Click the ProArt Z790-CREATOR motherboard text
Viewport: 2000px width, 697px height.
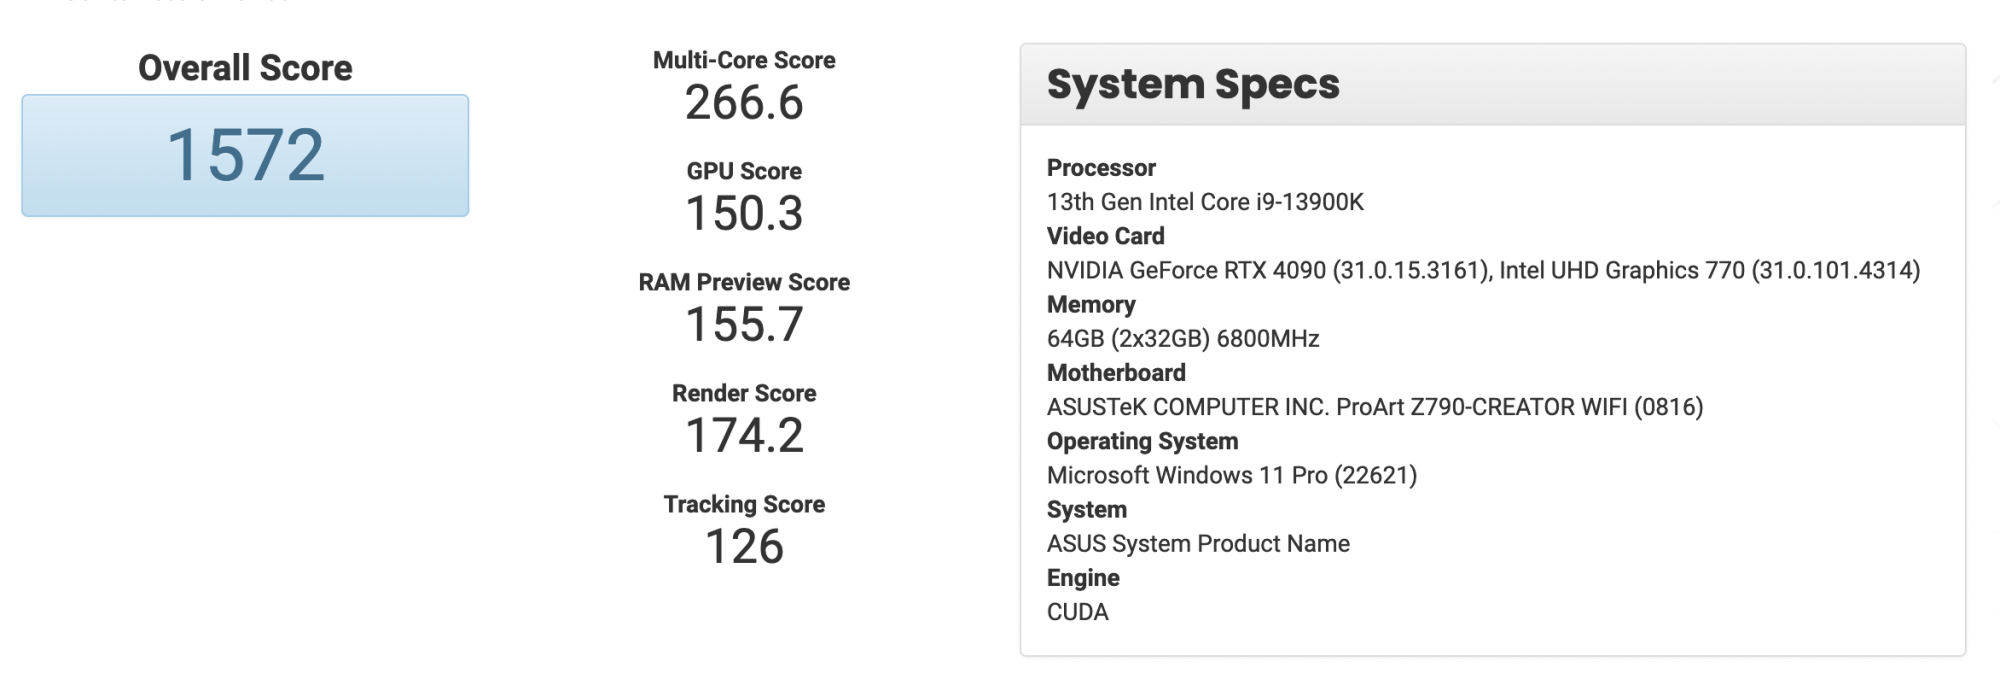1375,407
